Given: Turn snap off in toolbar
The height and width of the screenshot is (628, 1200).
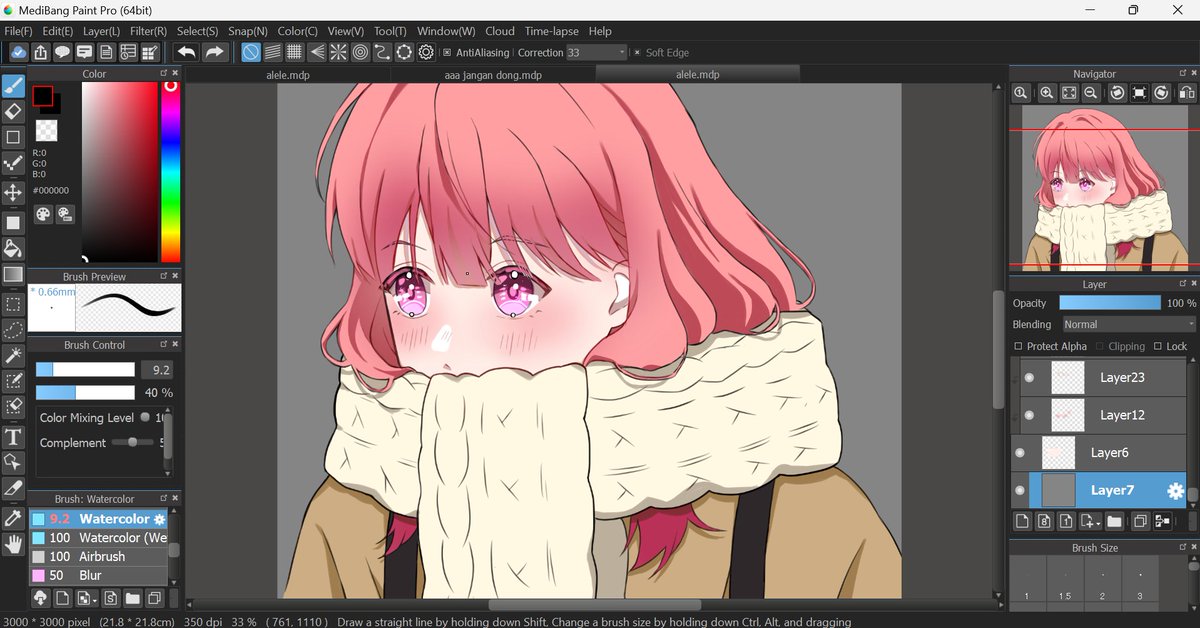Looking at the screenshot, I should pyautogui.click(x=251, y=52).
